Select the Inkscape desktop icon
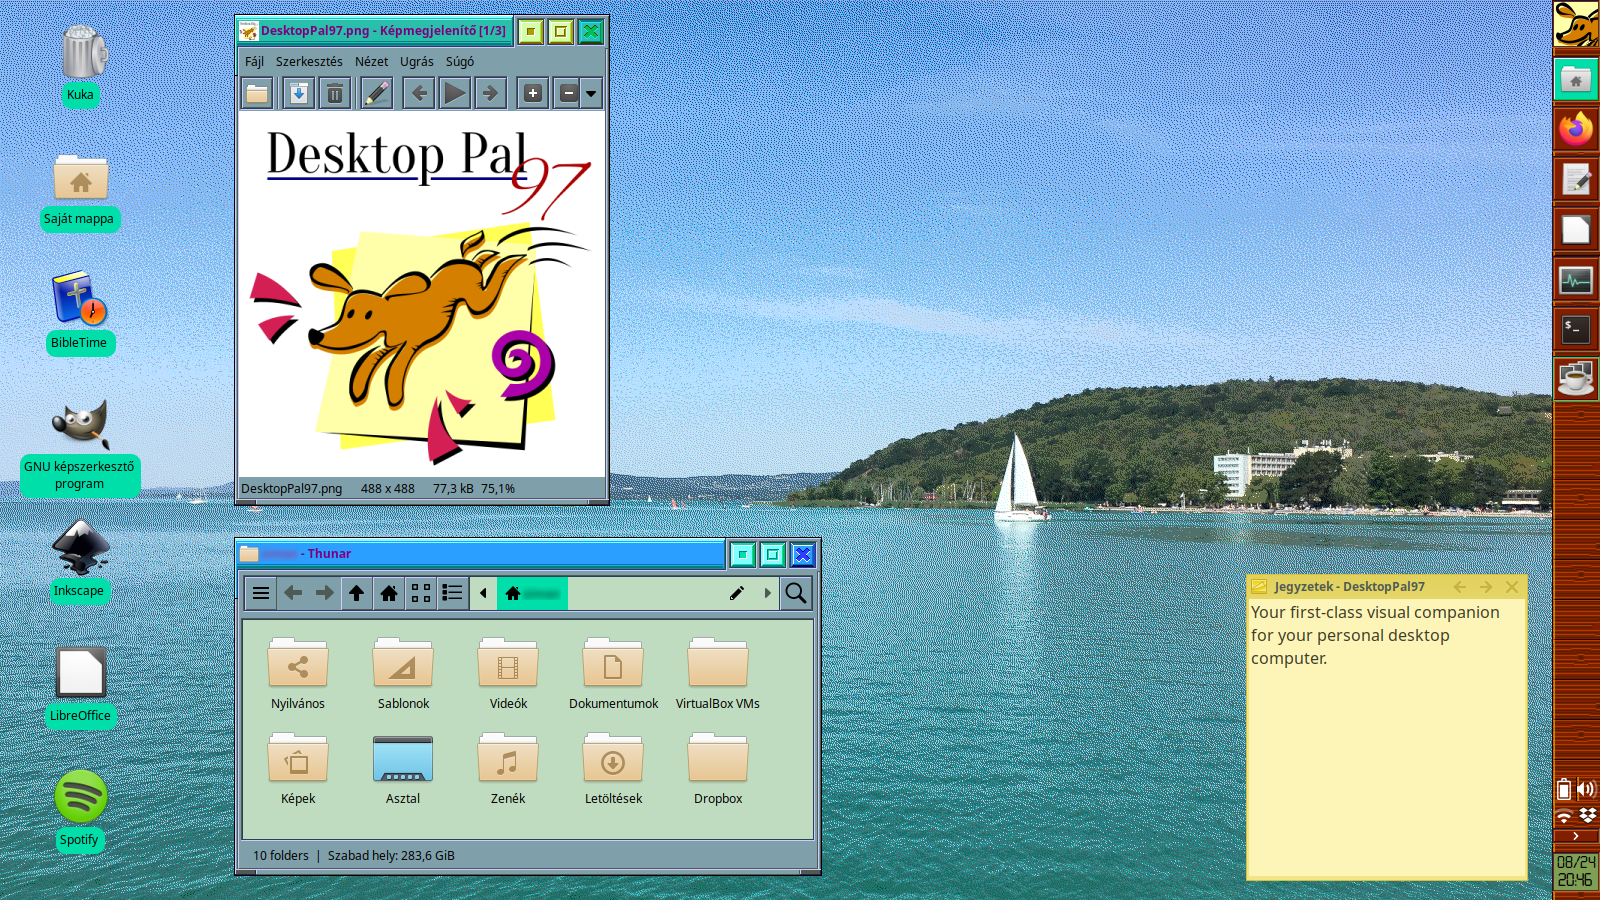Screen dimensions: 1600x900 point(80,560)
